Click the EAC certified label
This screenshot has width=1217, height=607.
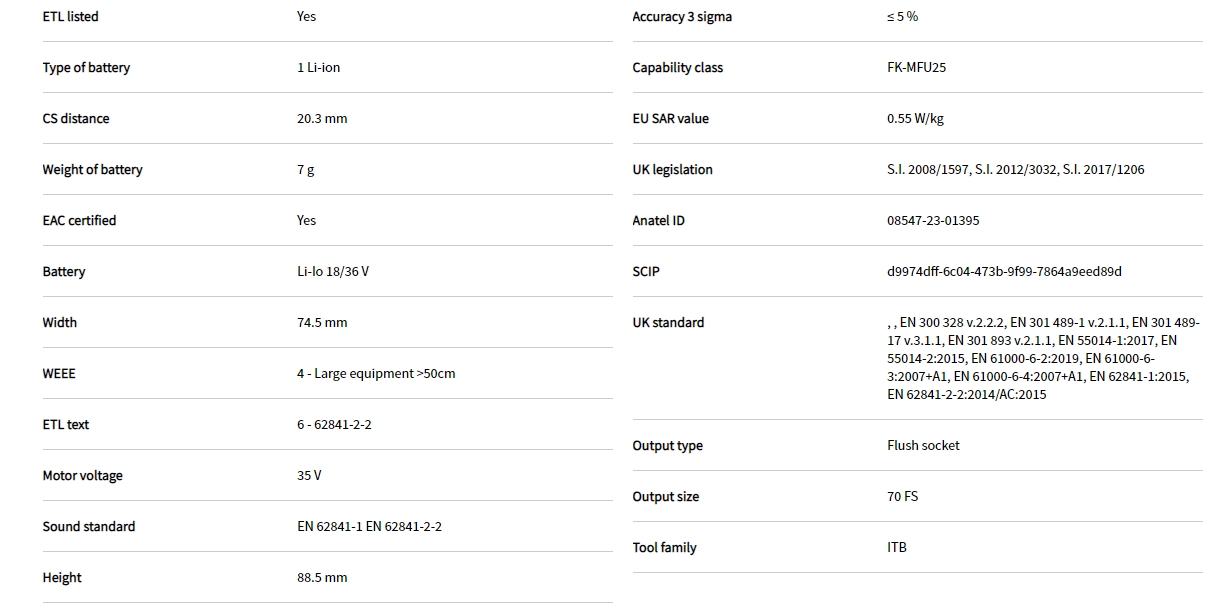click(79, 221)
